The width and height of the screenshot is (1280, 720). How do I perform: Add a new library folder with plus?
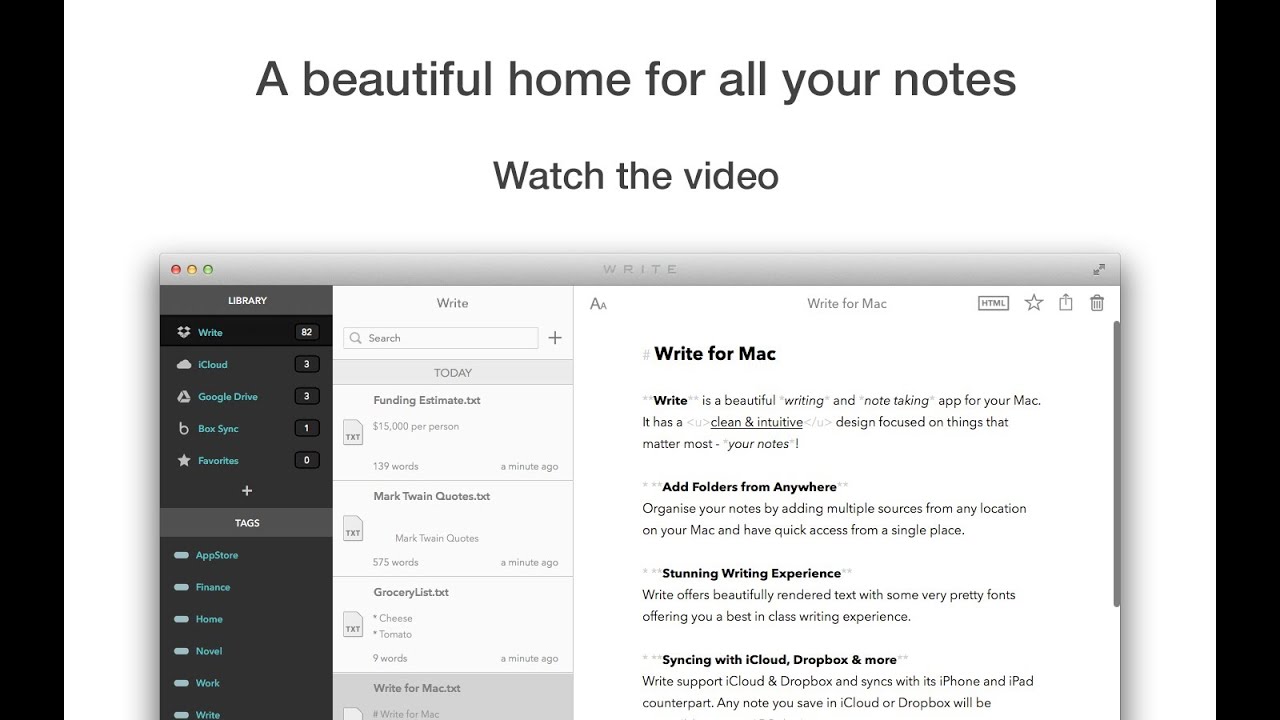247,491
